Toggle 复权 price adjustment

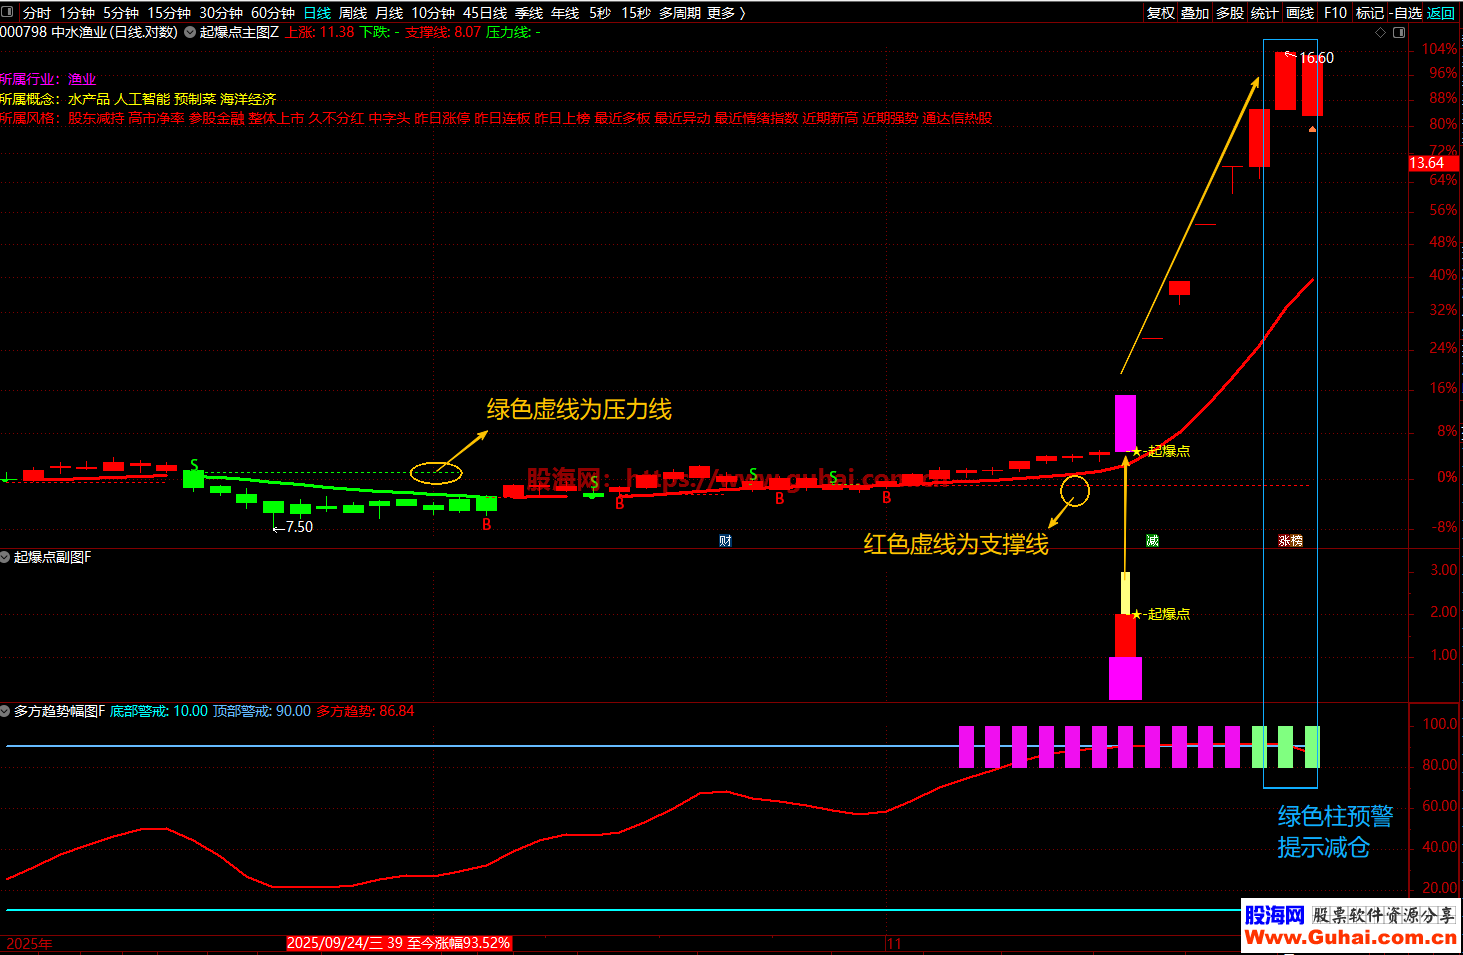1160,13
